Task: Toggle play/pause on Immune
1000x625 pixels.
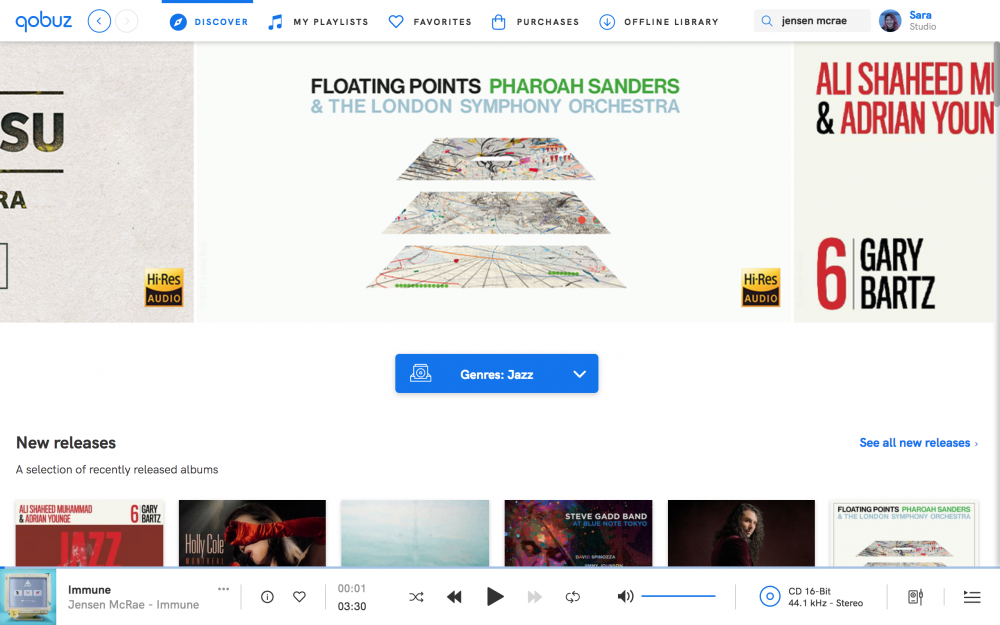Action: point(495,596)
